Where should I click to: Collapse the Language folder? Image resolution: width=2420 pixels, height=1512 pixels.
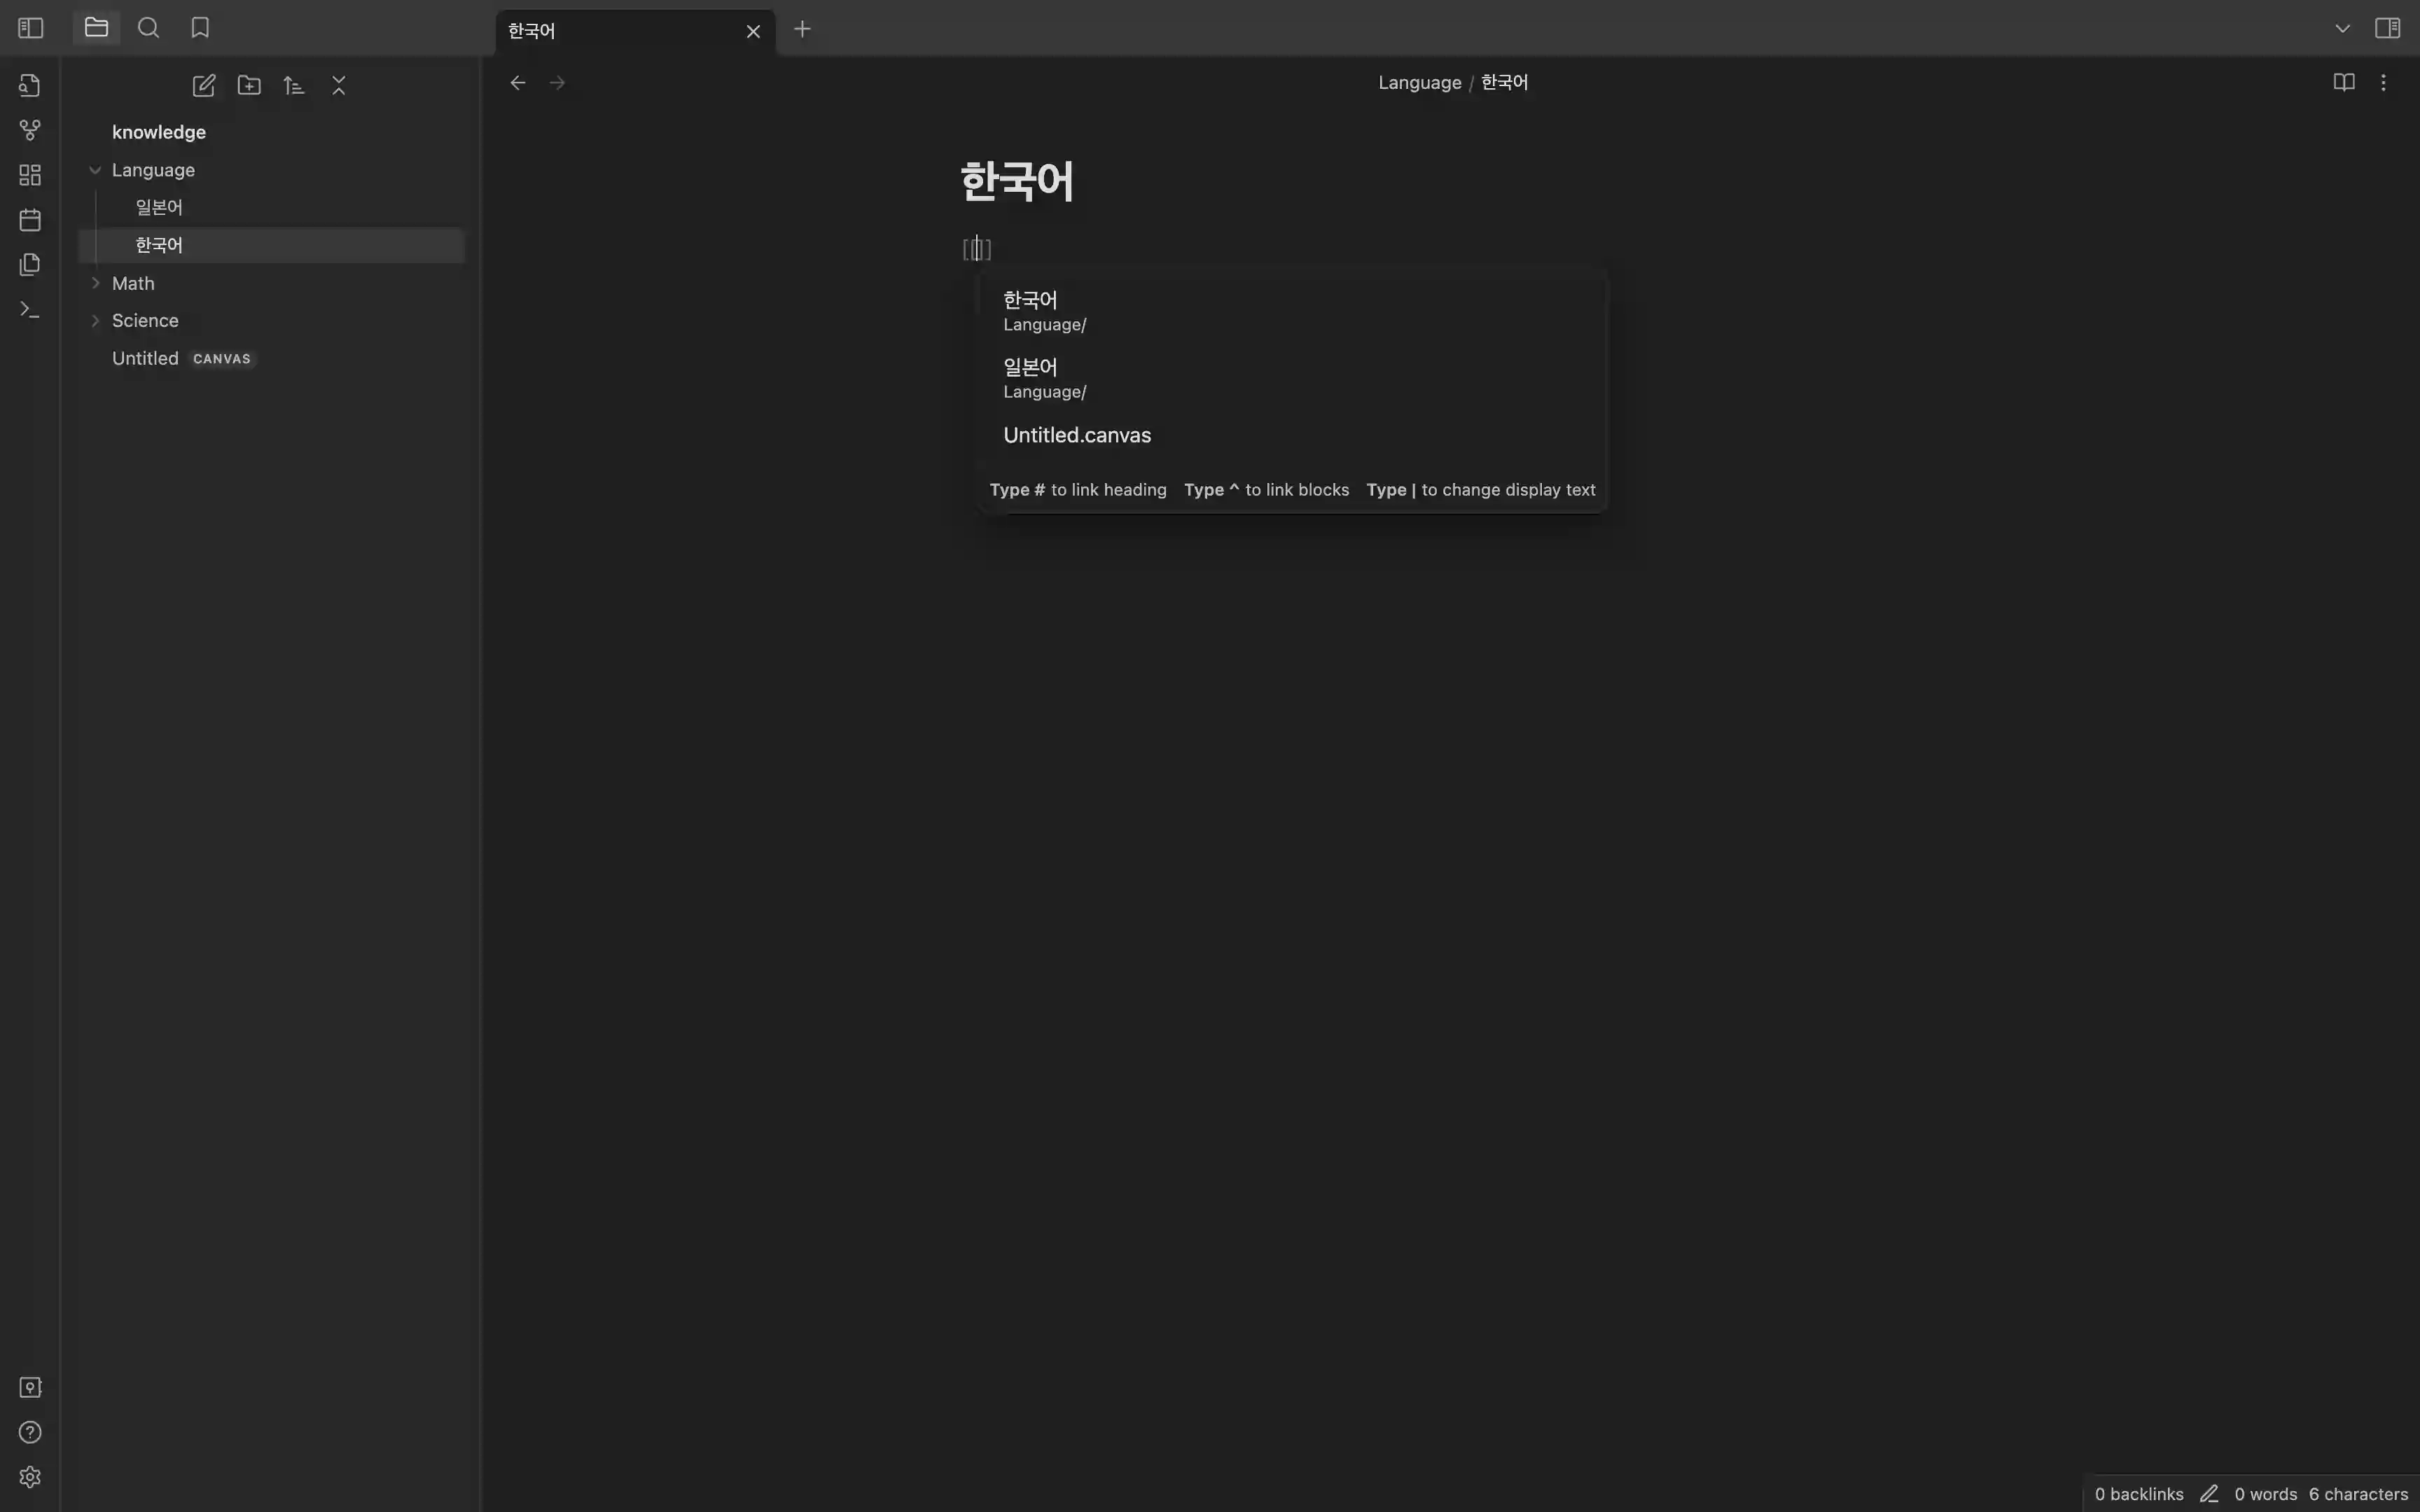[96, 170]
